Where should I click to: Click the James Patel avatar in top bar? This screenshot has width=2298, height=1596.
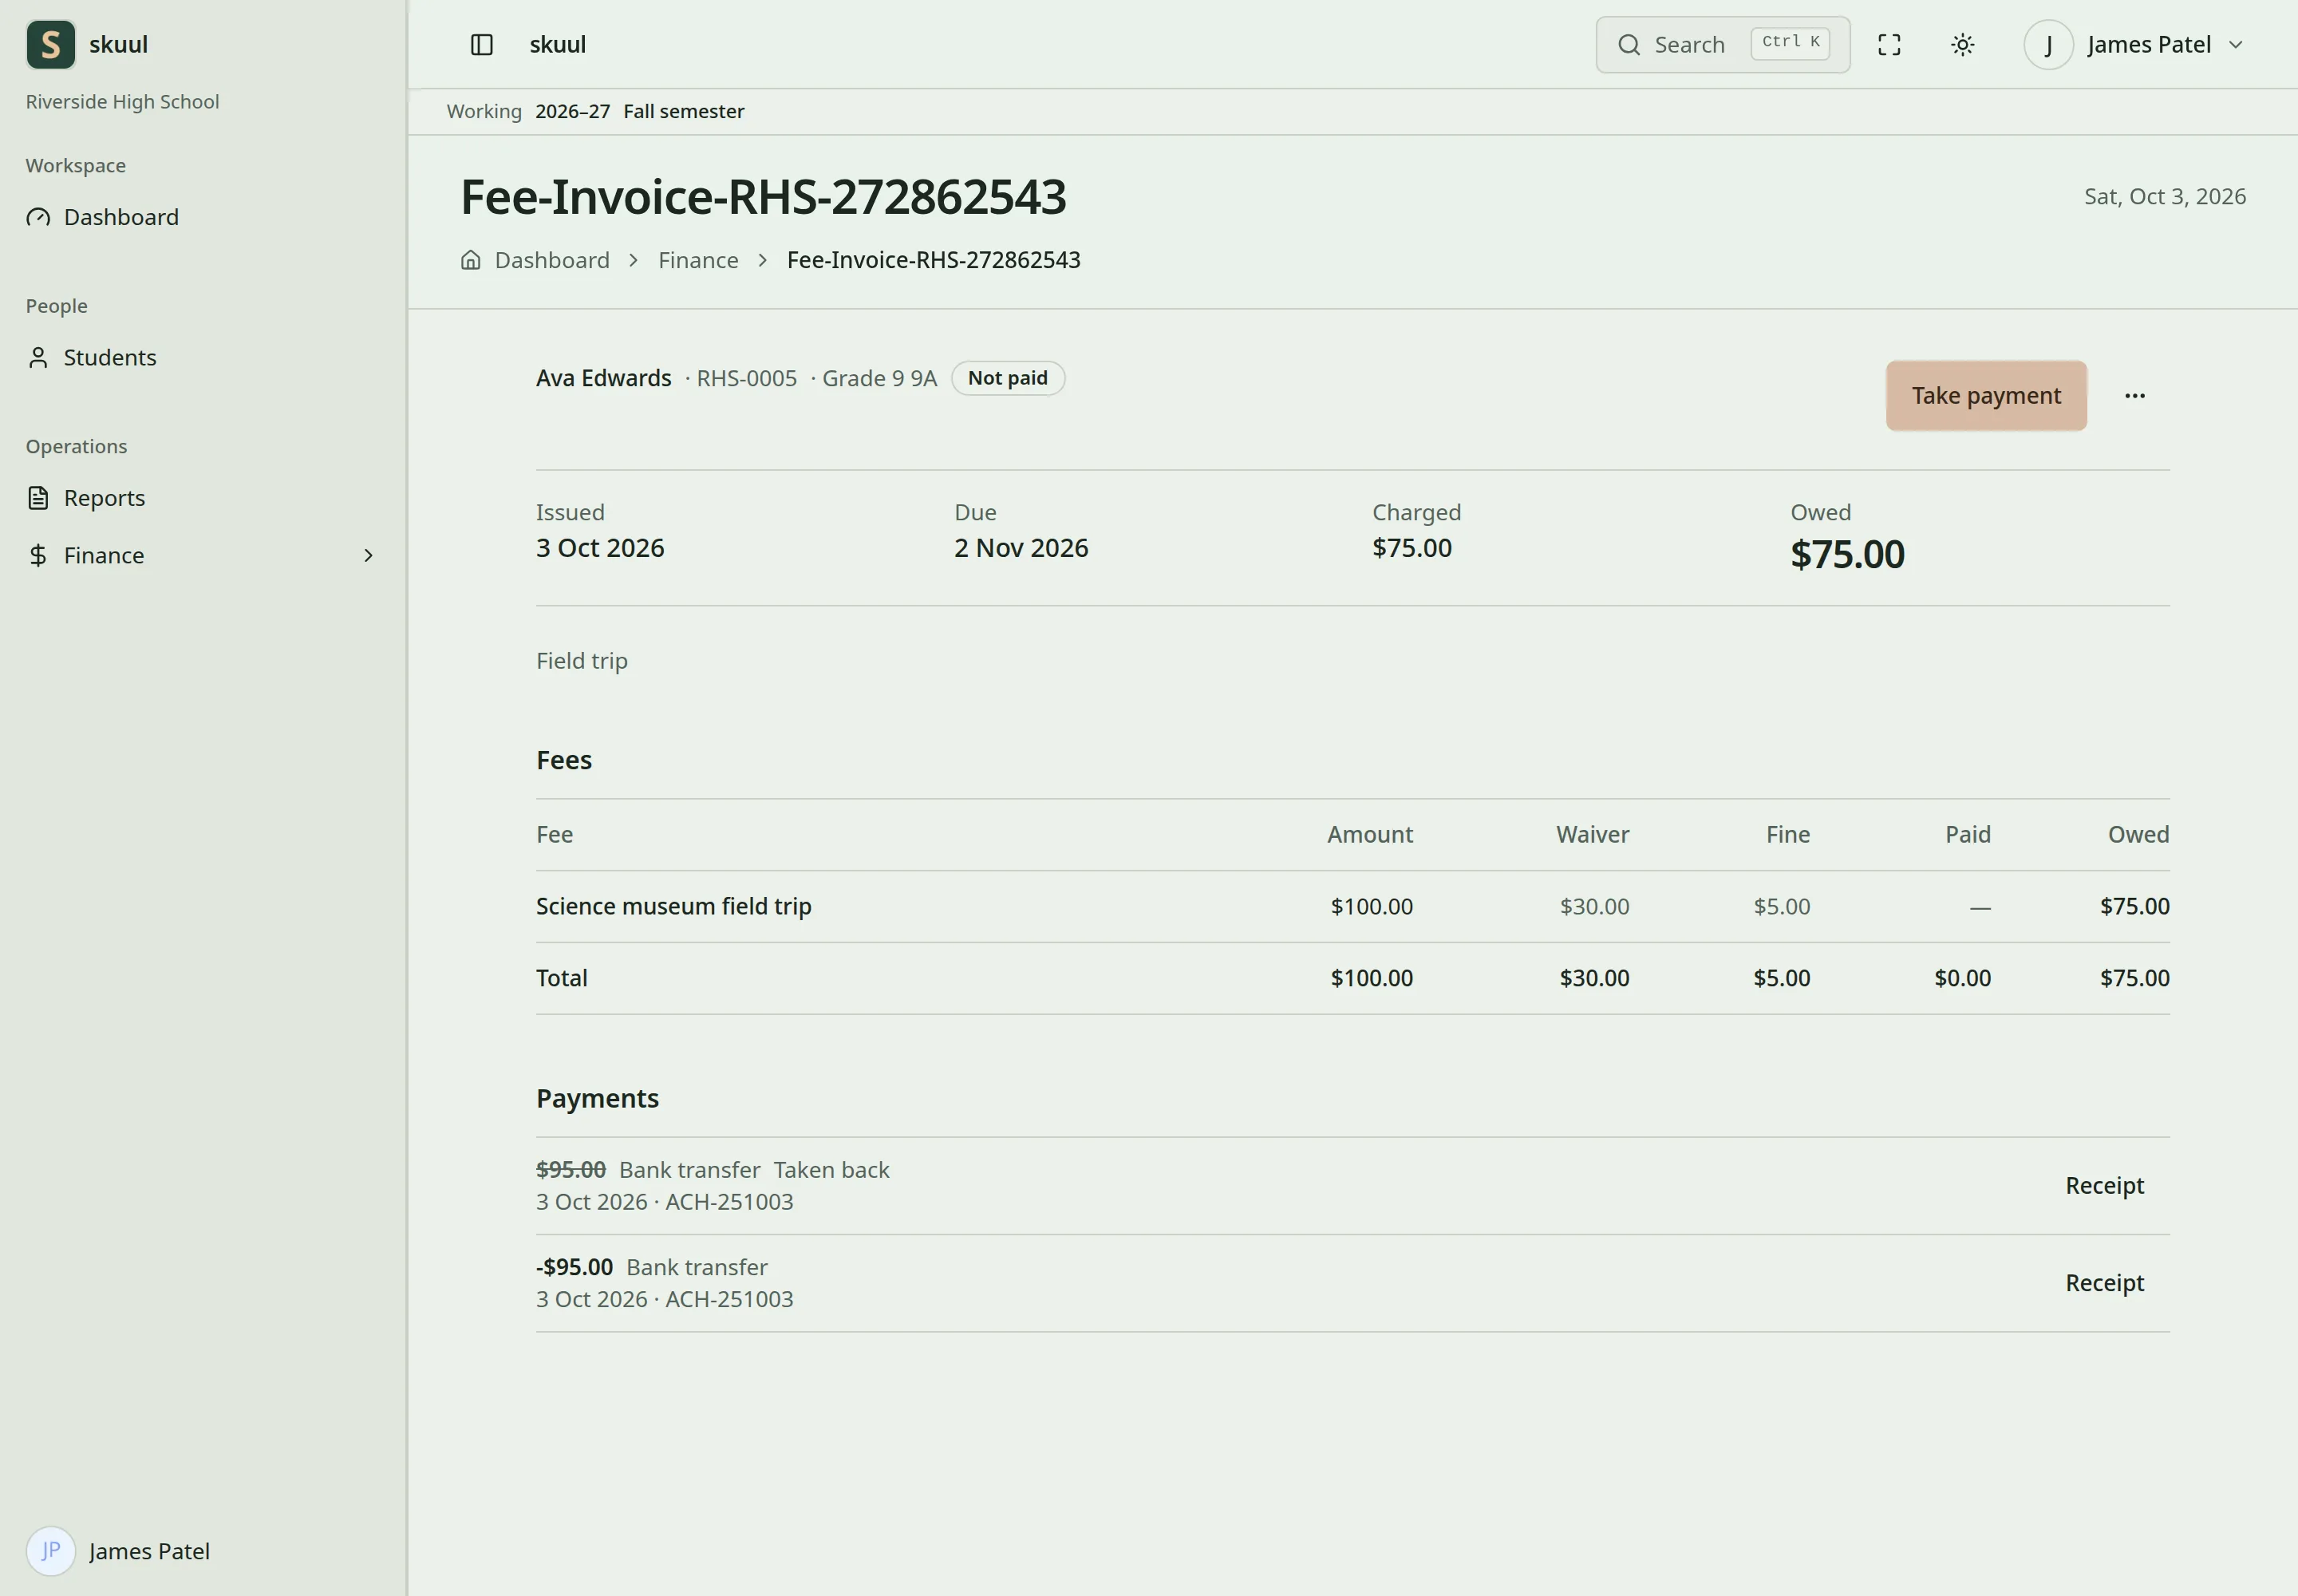coord(2048,45)
